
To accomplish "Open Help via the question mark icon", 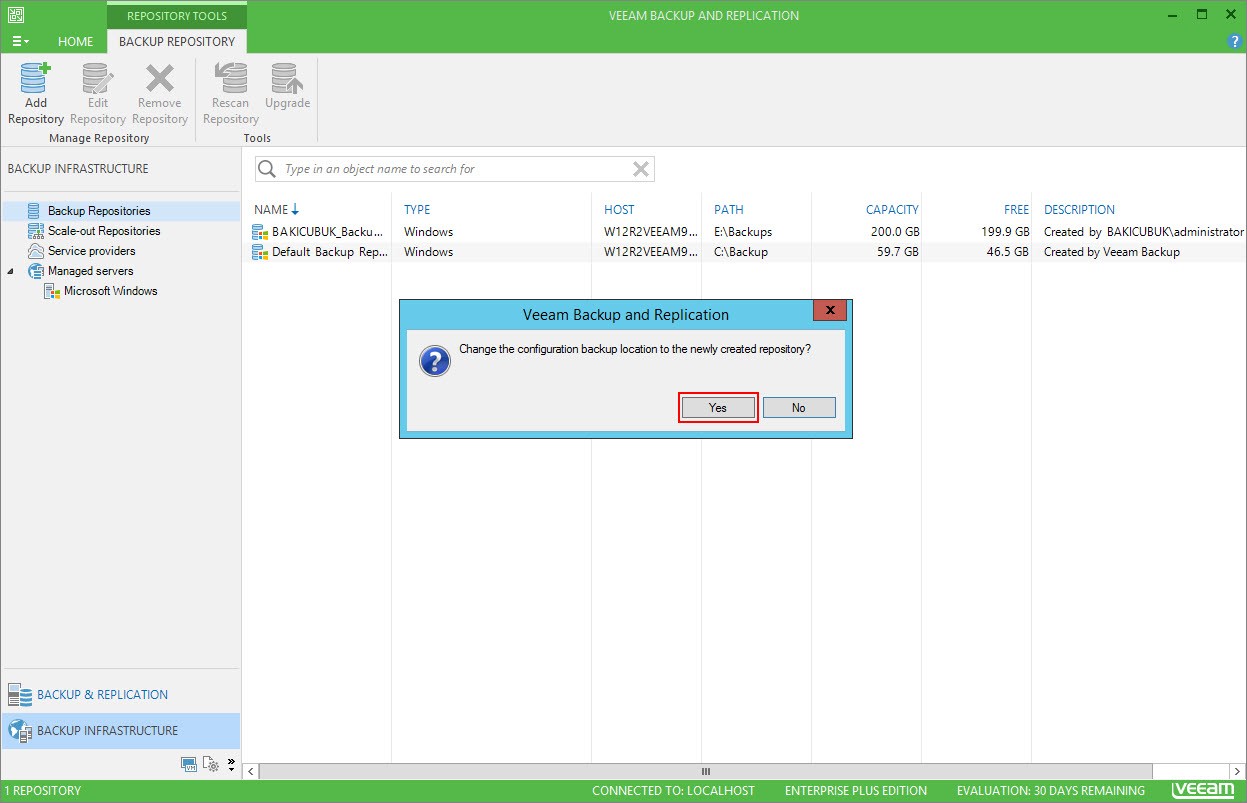I will (x=1234, y=42).
